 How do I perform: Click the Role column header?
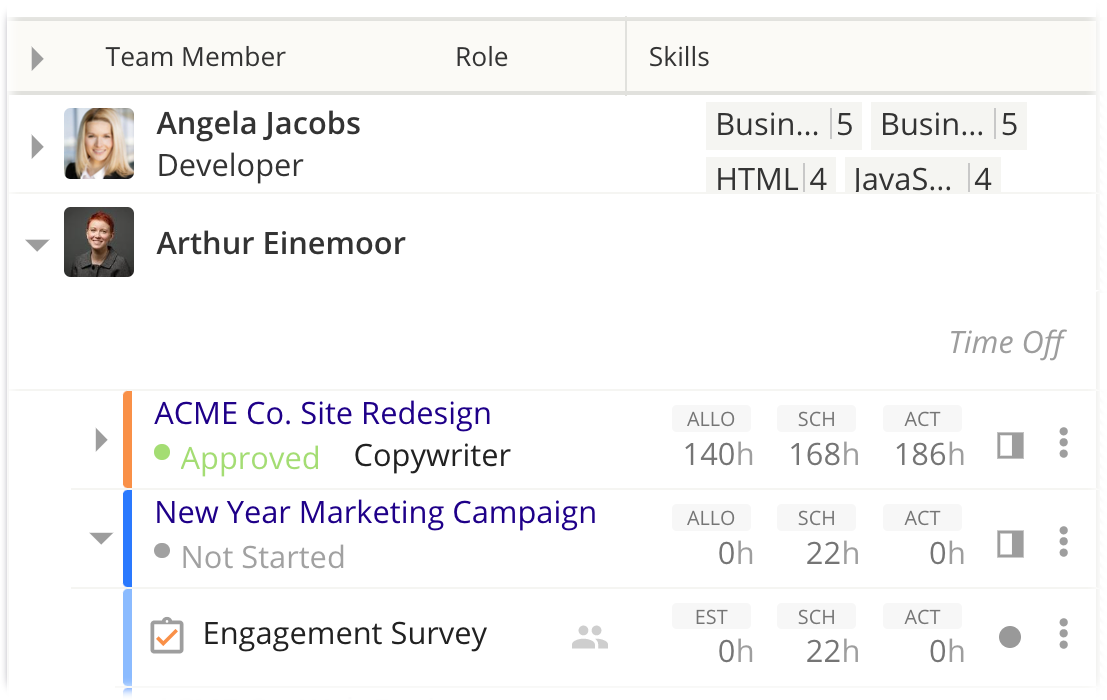pos(481,57)
